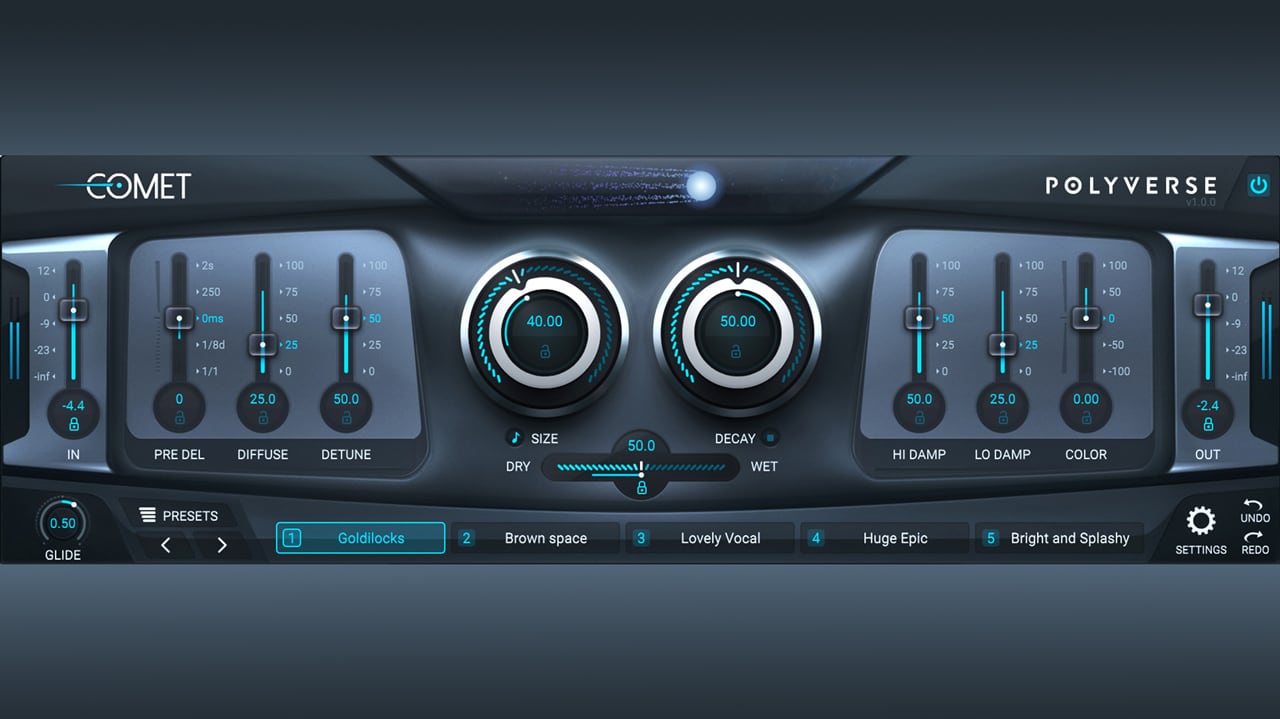Toggle the IN gain lock icon

[73, 424]
